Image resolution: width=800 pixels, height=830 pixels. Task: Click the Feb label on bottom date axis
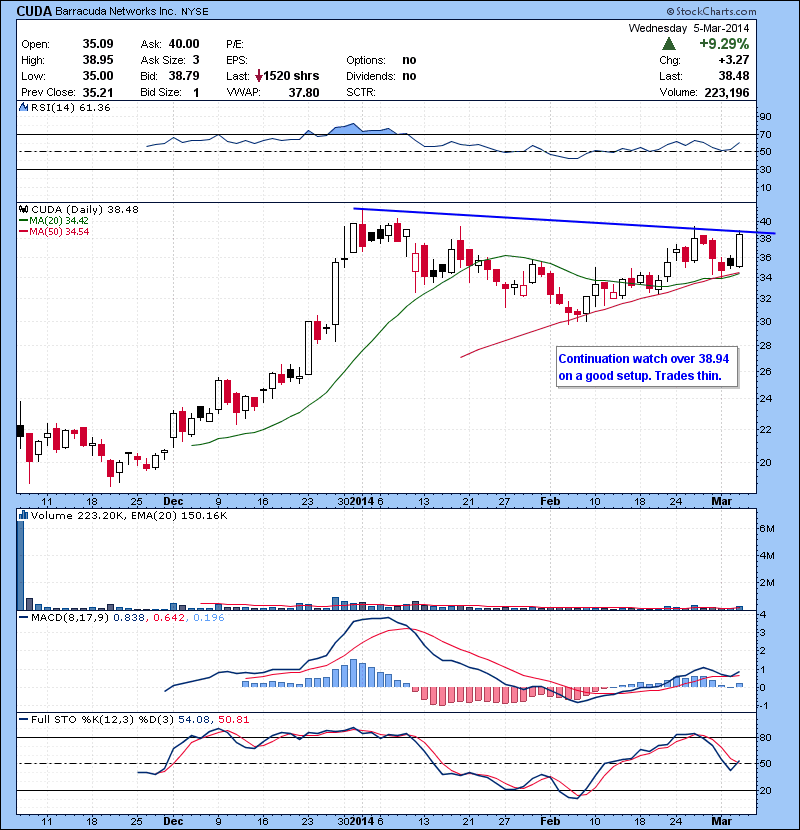point(550,821)
